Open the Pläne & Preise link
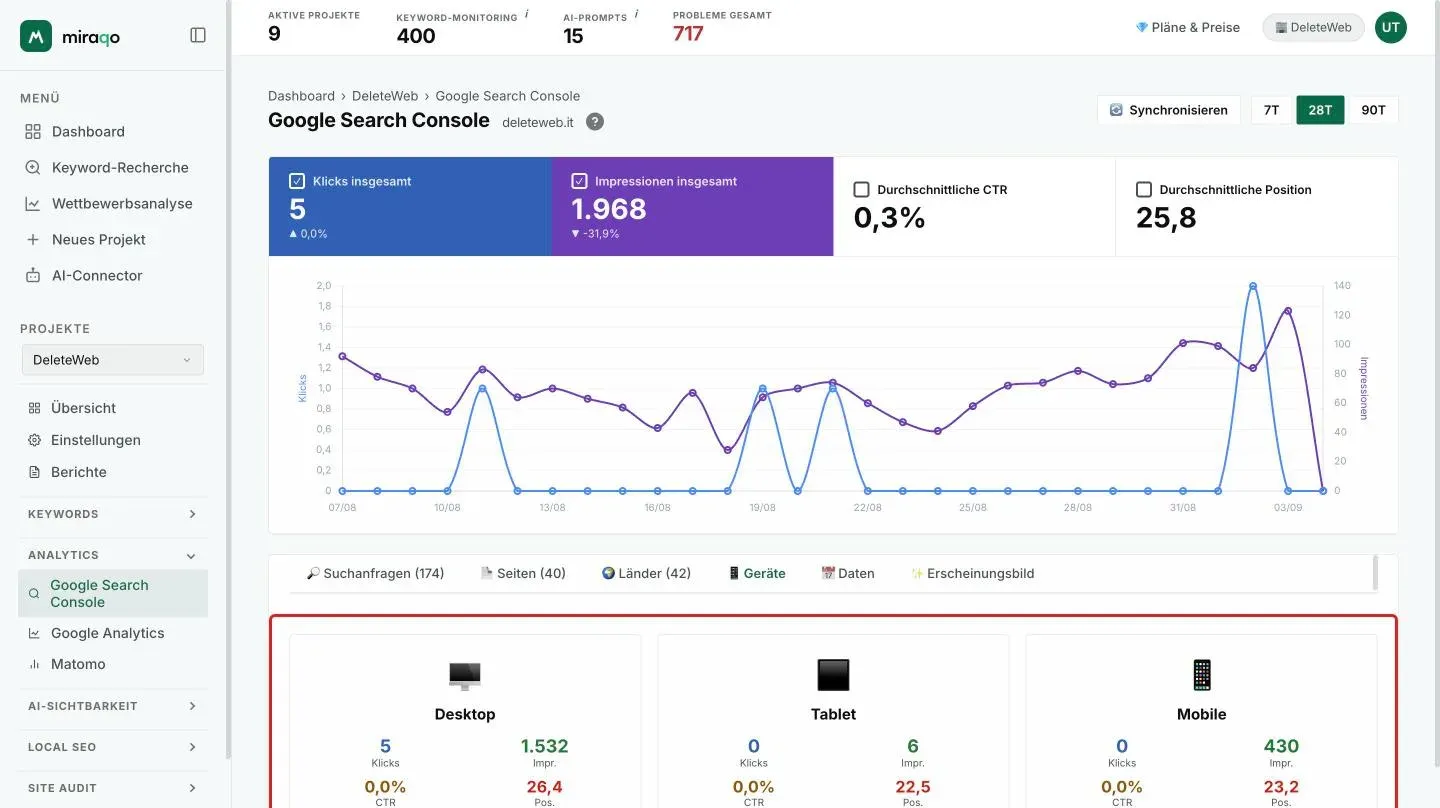Image resolution: width=1440 pixels, height=808 pixels. click(1188, 28)
